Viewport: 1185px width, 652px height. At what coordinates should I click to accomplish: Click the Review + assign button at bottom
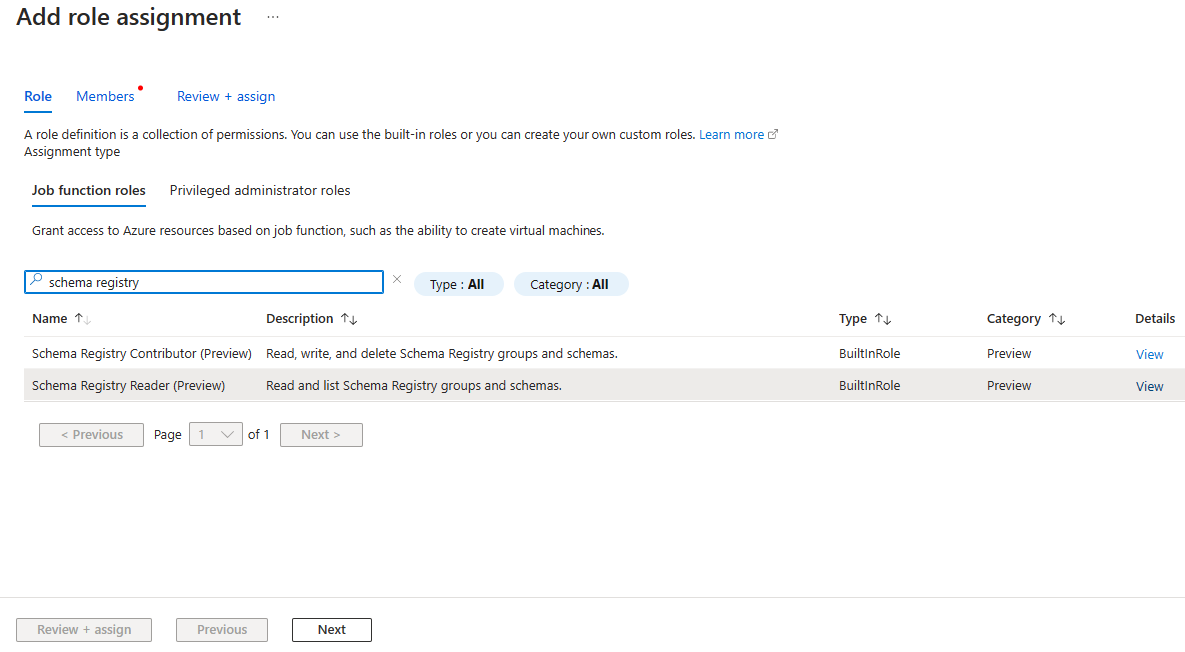coord(84,629)
